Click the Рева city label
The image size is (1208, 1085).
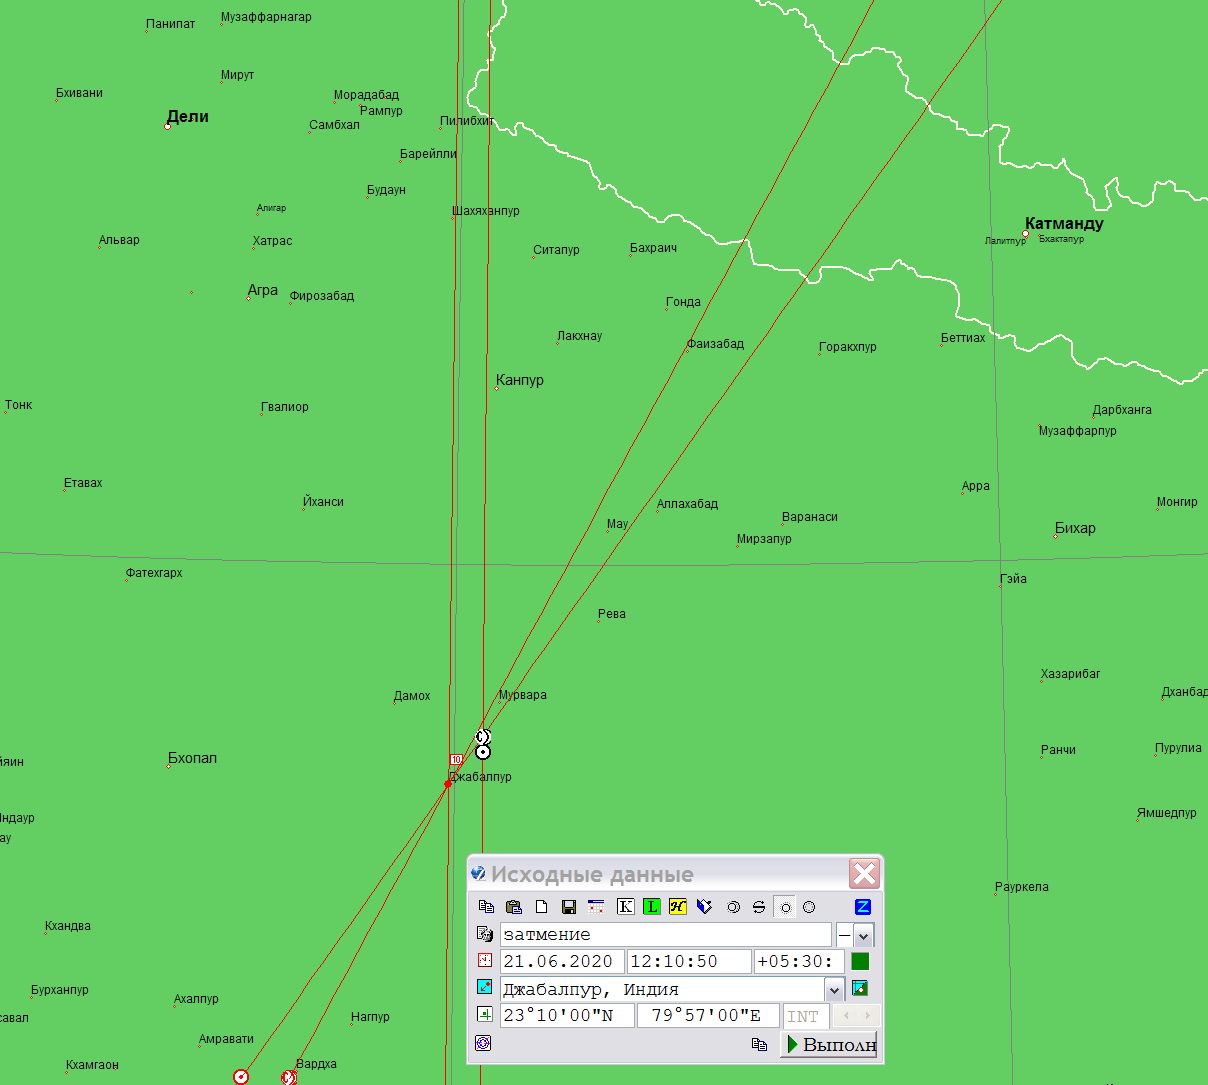[x=612, y=614]
